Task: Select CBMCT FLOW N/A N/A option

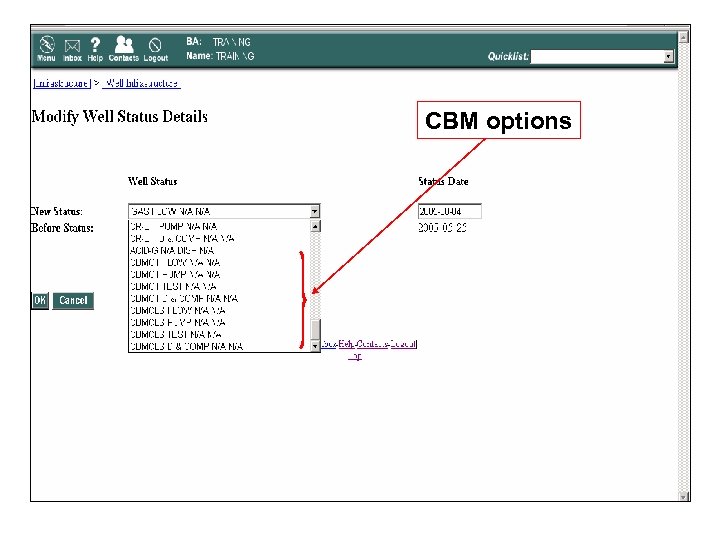Action: click(x=219, y=262)
